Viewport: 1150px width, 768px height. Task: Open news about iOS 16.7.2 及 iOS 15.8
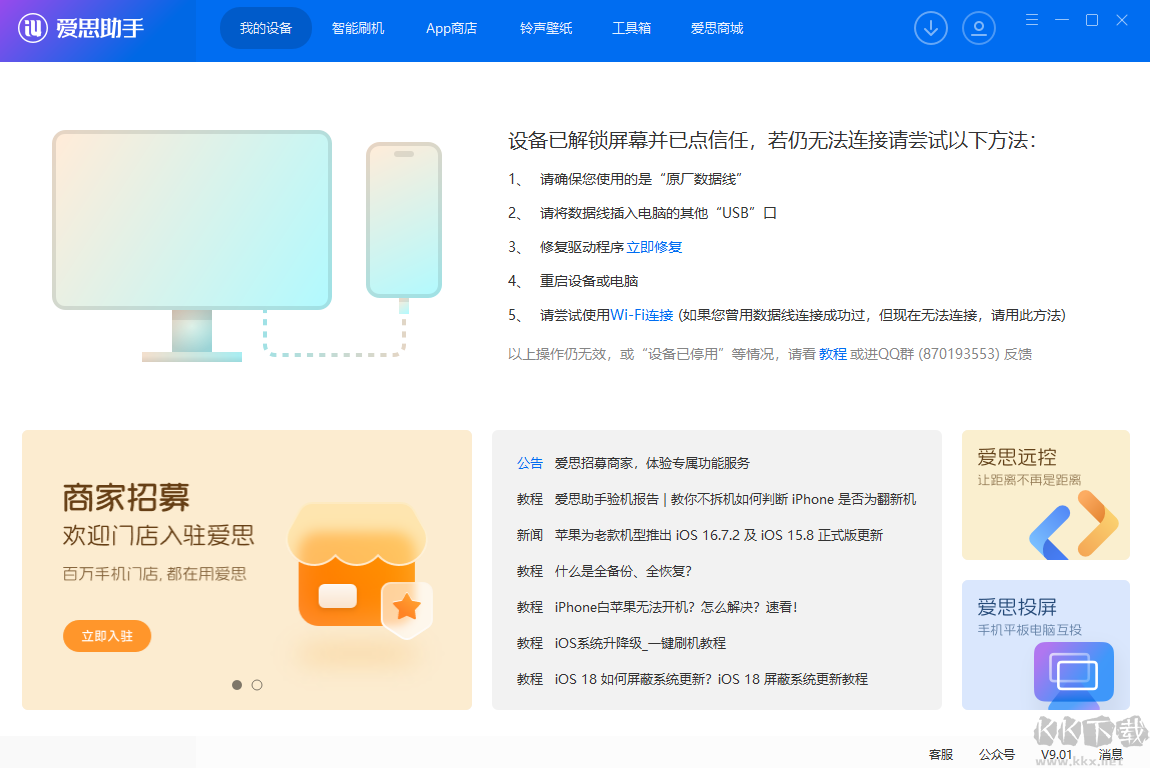719,535
